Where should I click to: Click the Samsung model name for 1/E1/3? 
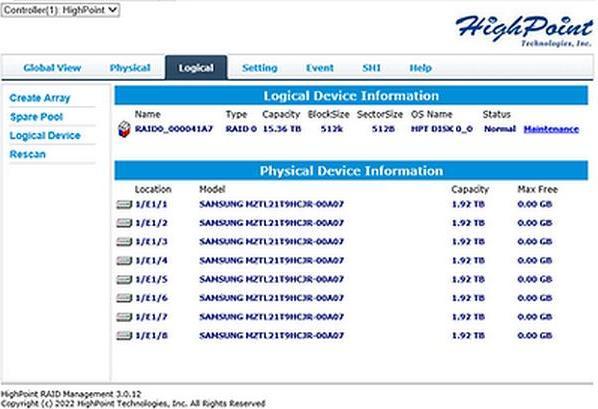pyautogui.click(x=272, y=242)
